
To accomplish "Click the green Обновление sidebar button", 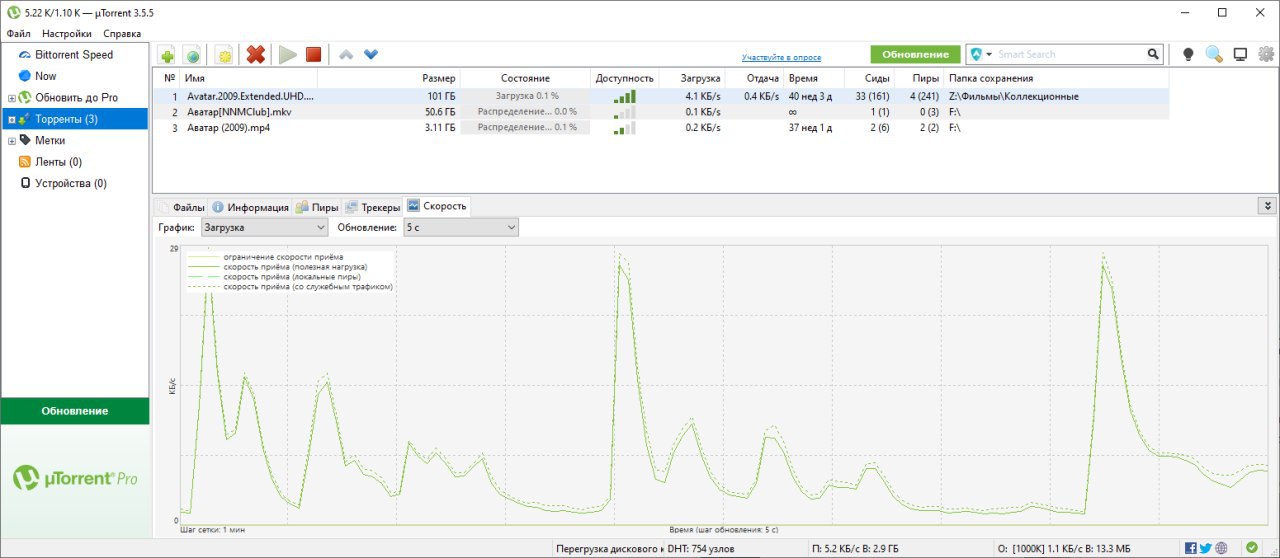I will coord(75,411).
